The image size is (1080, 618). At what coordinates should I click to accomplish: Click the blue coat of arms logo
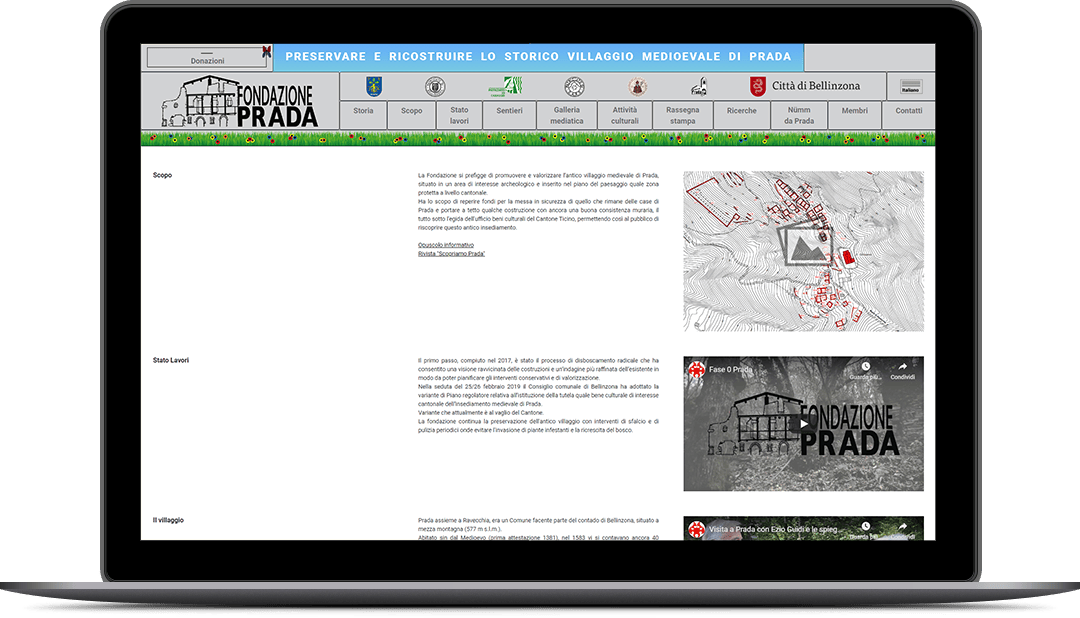374,86
